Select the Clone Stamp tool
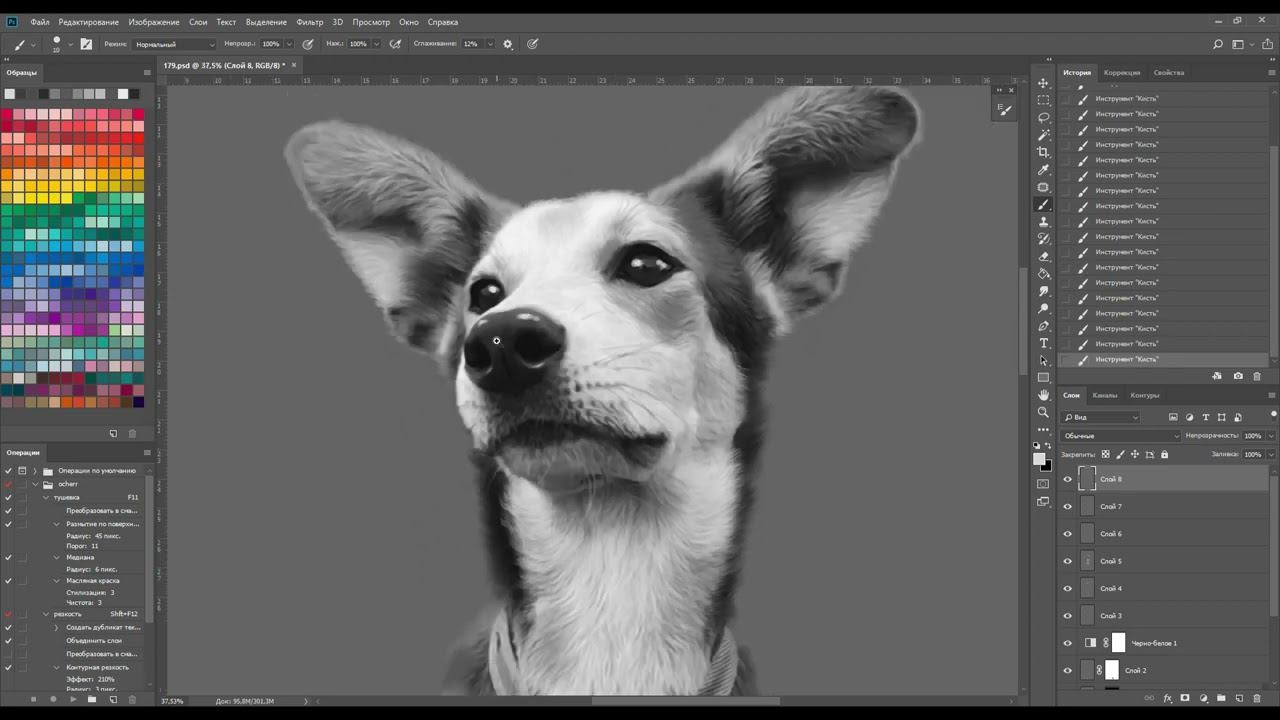The height and width of the screenshot is (720, 1280). click(x=1044, y=222)
